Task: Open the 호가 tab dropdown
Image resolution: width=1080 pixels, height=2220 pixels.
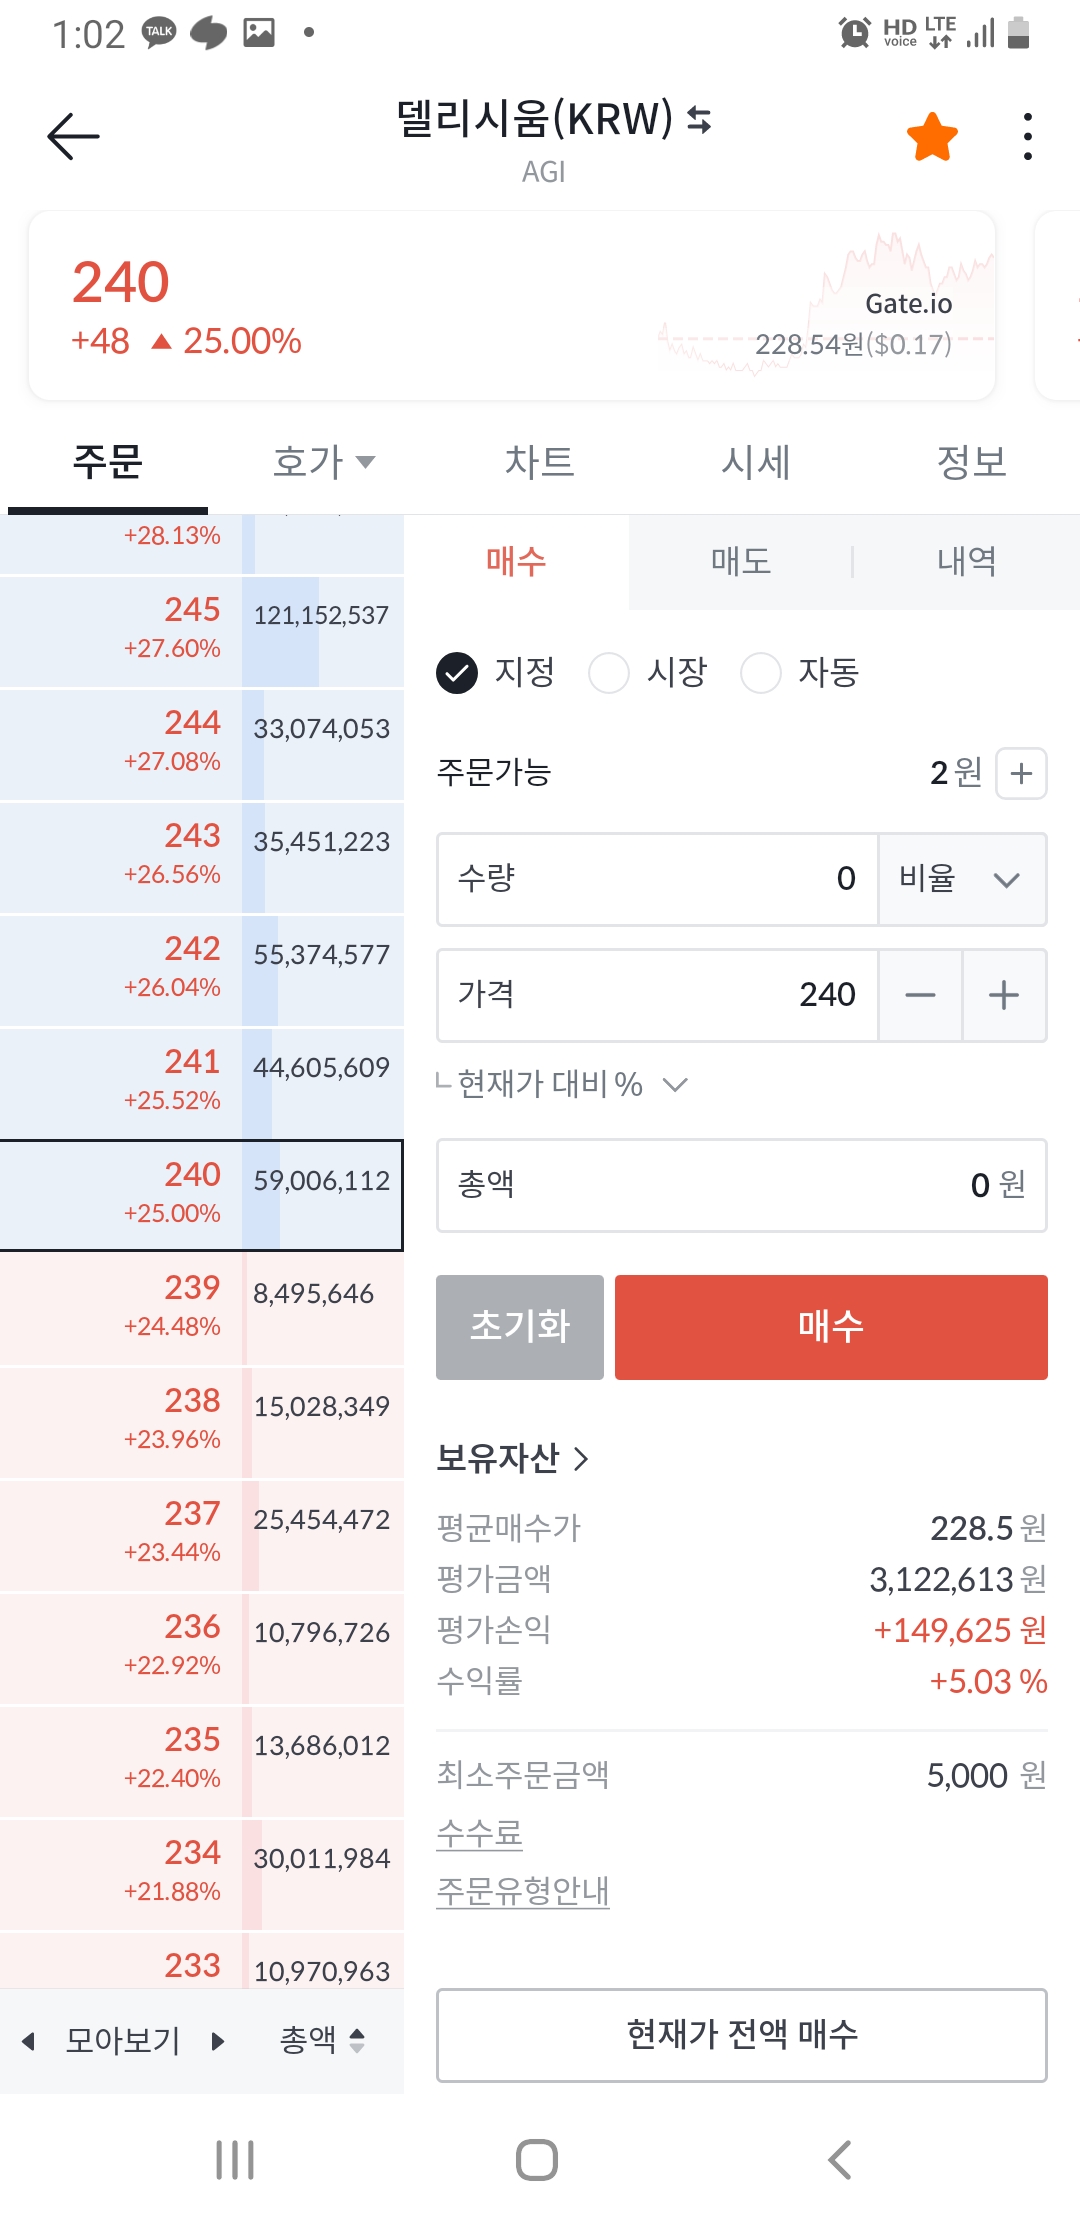Action: pyautogui.click(x=323, y=462)
